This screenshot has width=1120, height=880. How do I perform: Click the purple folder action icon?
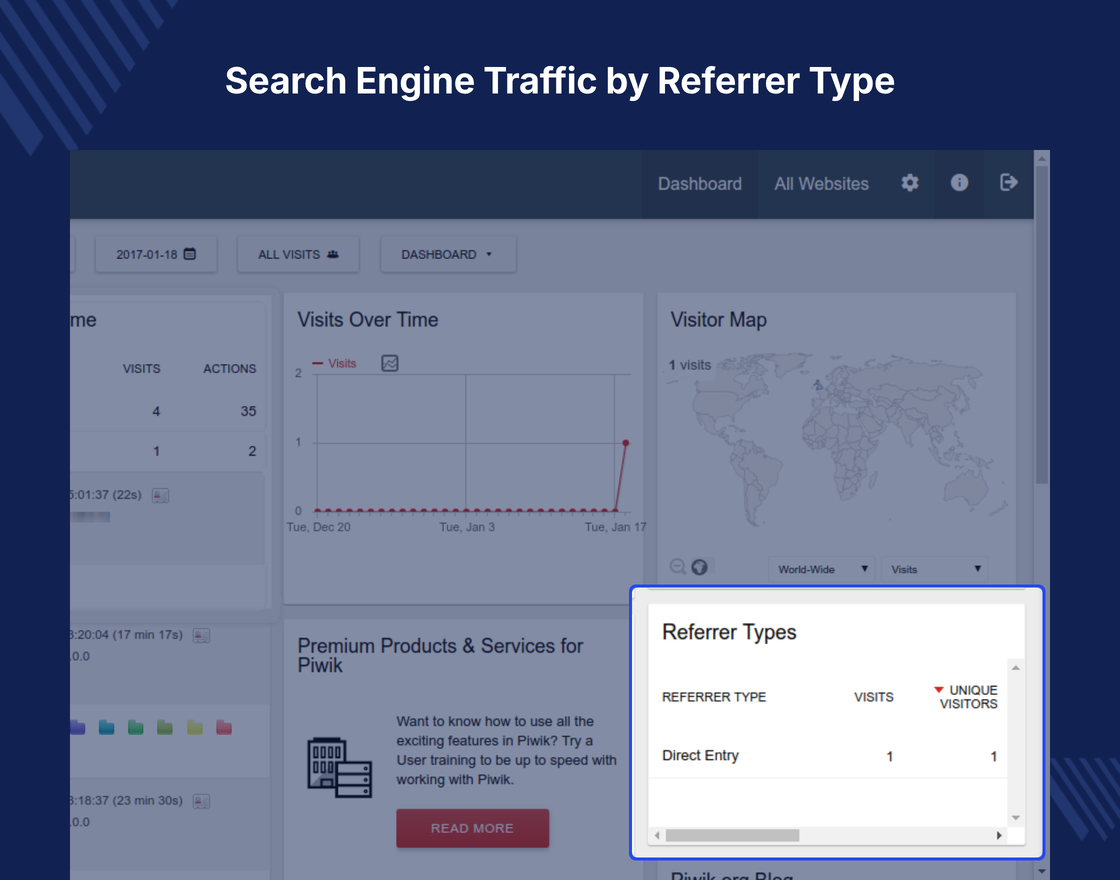click(77, 727)
